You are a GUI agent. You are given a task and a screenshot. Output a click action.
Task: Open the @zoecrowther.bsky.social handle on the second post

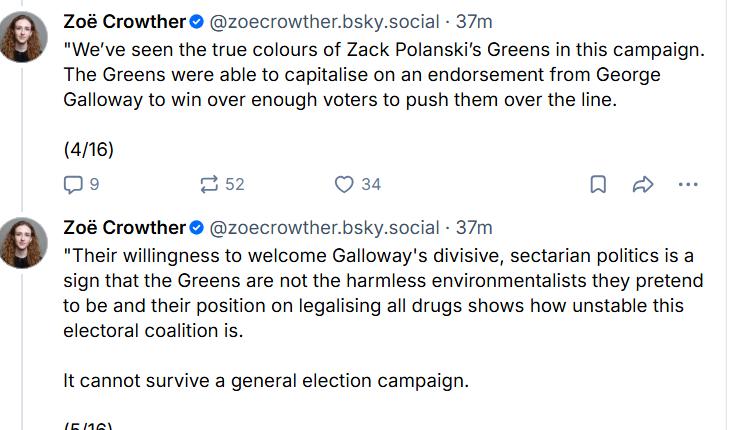324,227
